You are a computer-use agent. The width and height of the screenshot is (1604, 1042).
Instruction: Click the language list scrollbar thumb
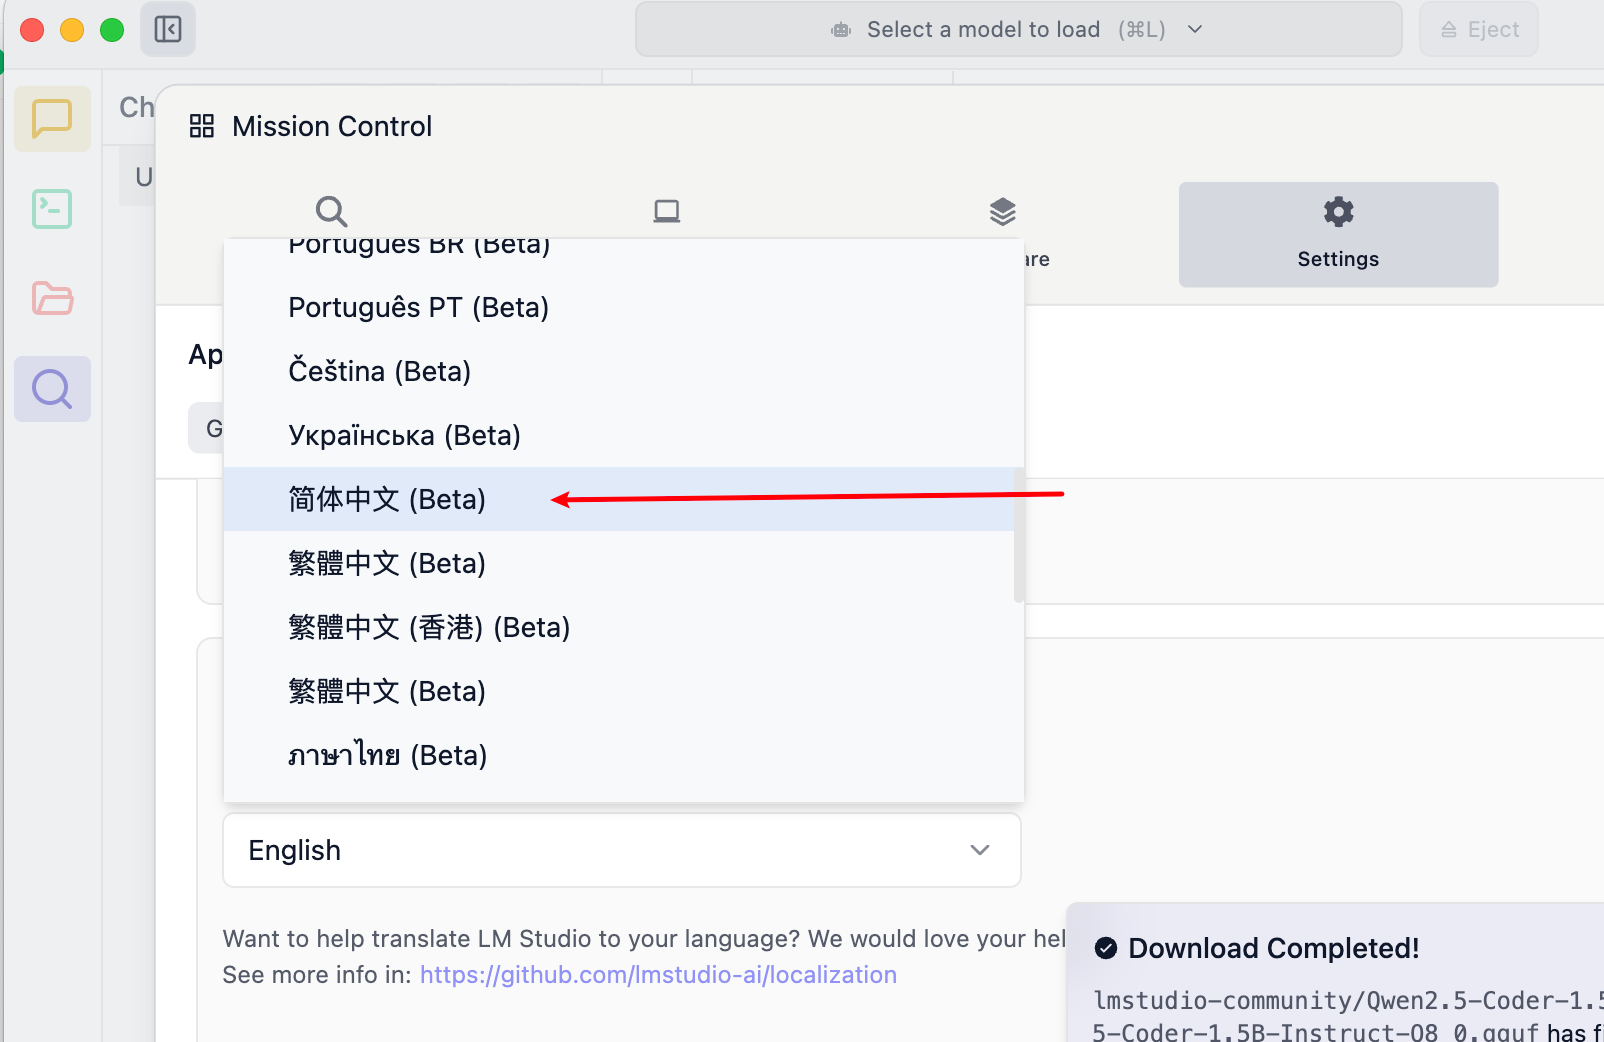pos(1019,535)
